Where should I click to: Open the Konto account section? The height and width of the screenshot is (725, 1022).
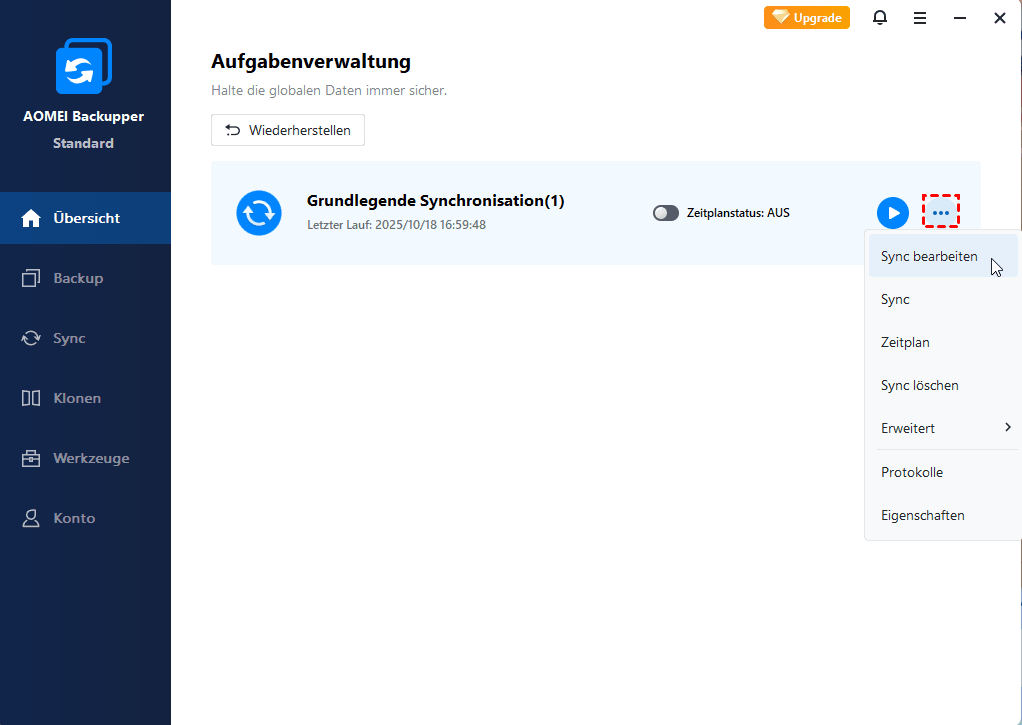coord(85,518)
